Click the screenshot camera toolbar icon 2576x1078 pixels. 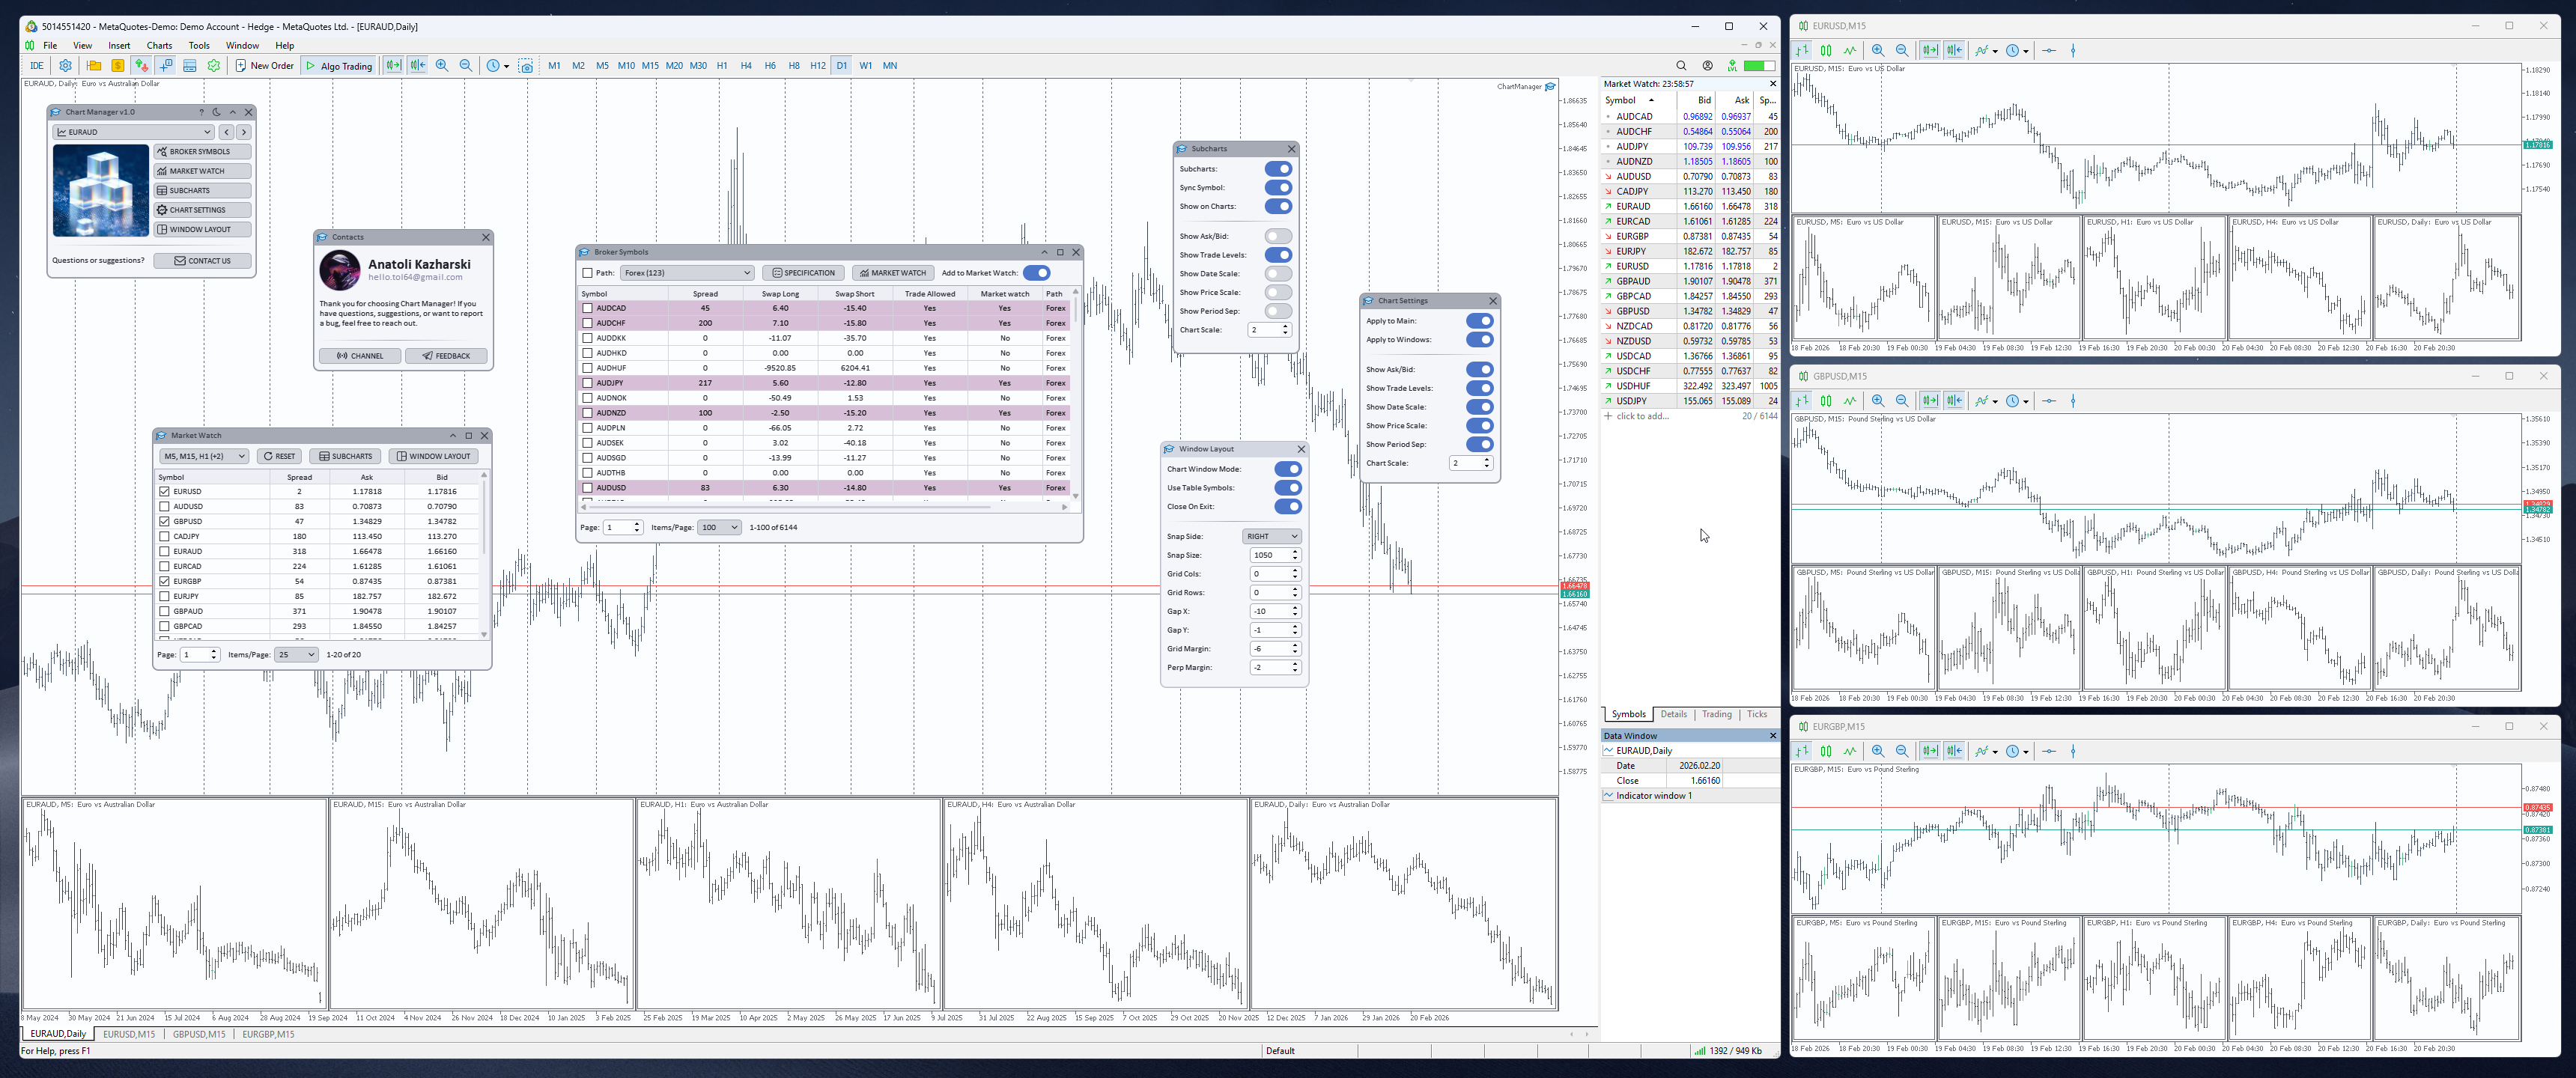(x=526, y=66)
